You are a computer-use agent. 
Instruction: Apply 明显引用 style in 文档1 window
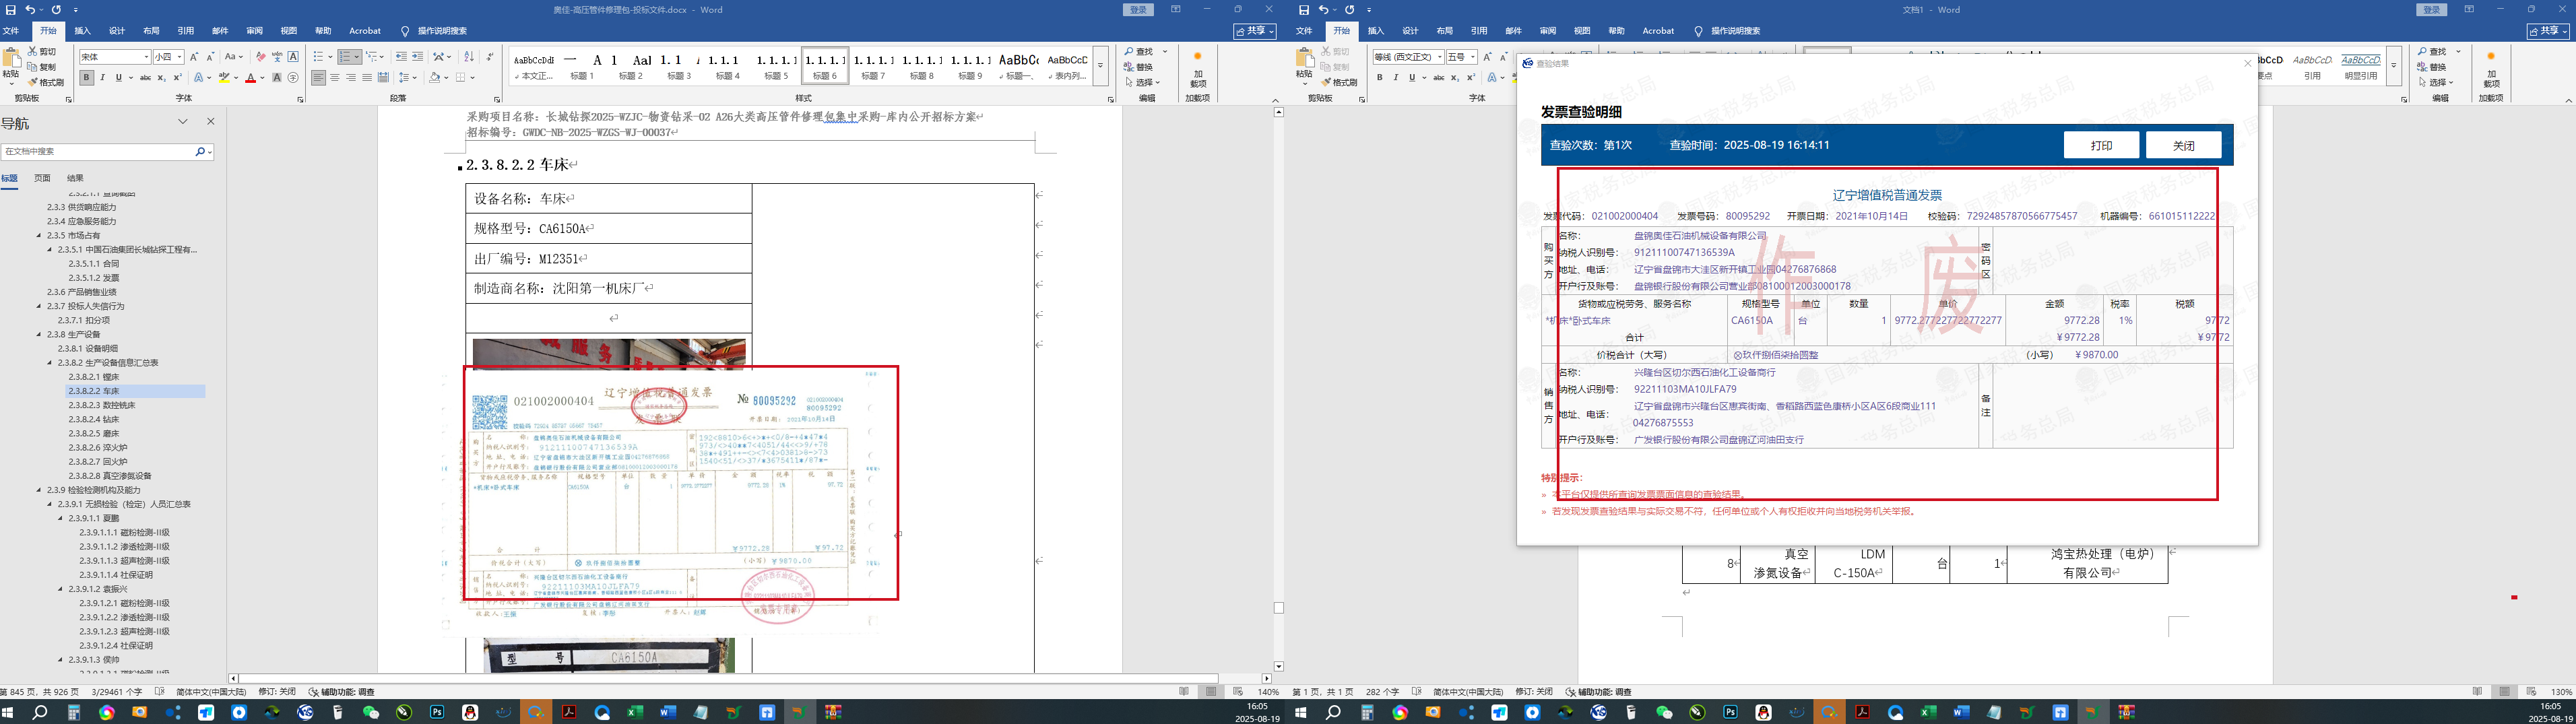[x=2360, y=66]
